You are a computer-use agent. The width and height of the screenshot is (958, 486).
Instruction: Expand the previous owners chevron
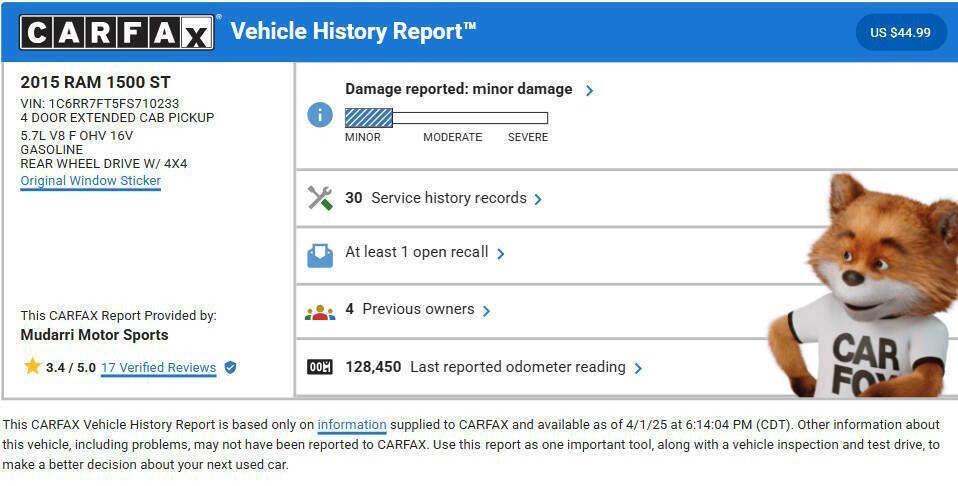click(487, 311)
